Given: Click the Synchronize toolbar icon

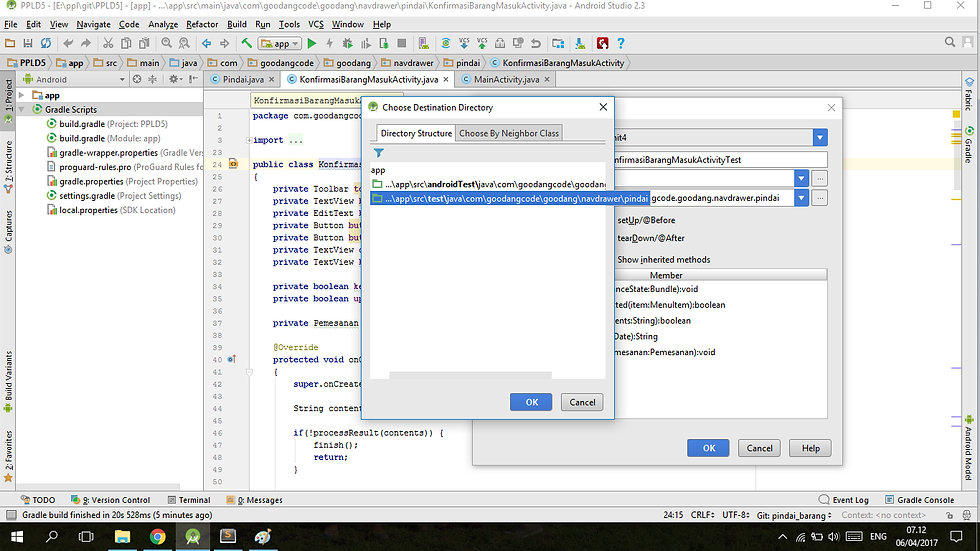Looking at the screenshot, I should (46, 43).
